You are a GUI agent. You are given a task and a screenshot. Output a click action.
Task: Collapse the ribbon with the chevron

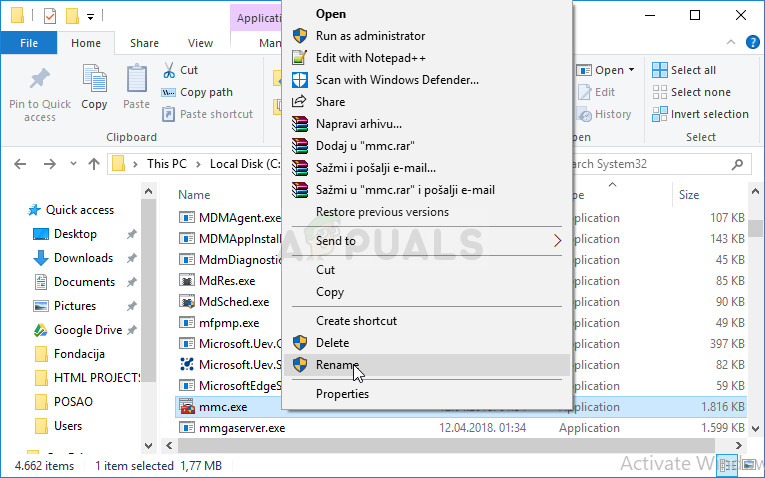731,42
